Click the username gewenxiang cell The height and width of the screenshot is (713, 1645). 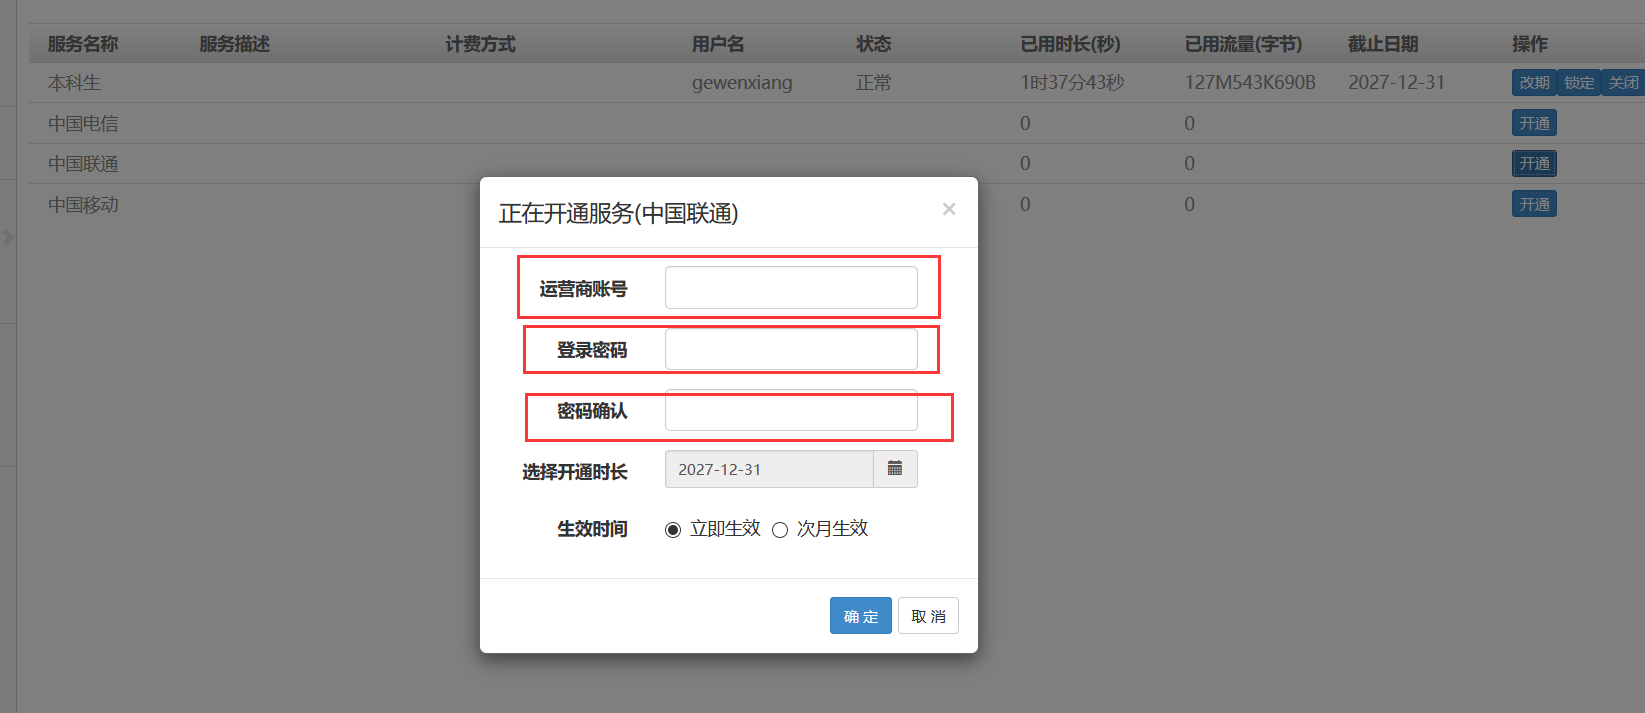point(742,83)
